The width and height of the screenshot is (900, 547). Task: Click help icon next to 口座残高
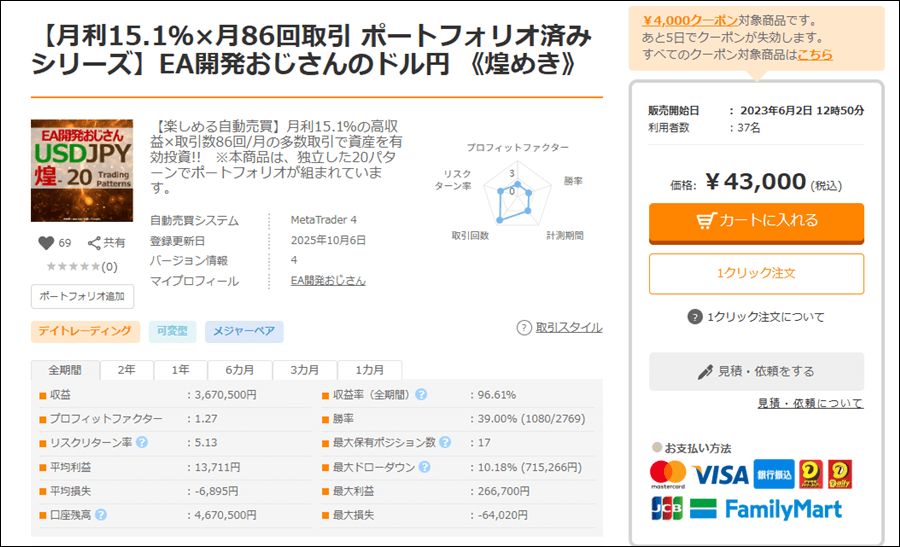(100, 515)
